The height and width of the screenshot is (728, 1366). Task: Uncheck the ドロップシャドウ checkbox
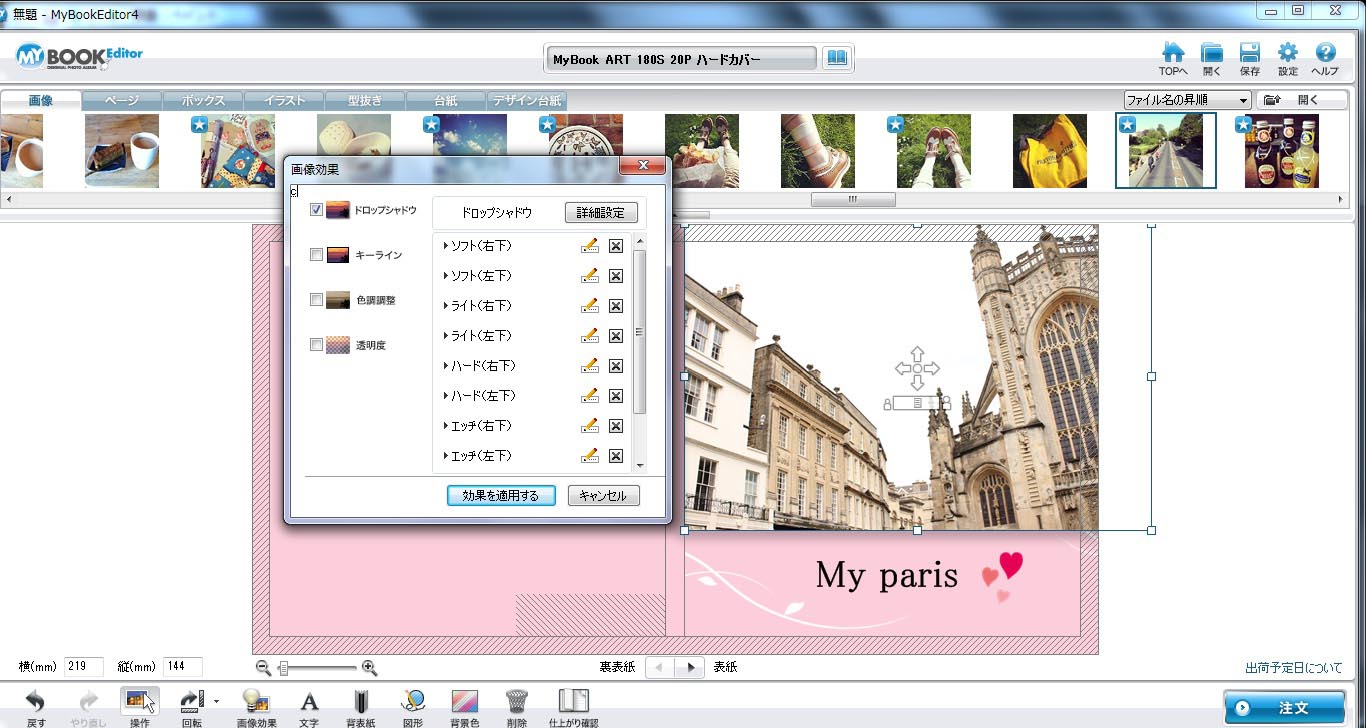point(316,210)
